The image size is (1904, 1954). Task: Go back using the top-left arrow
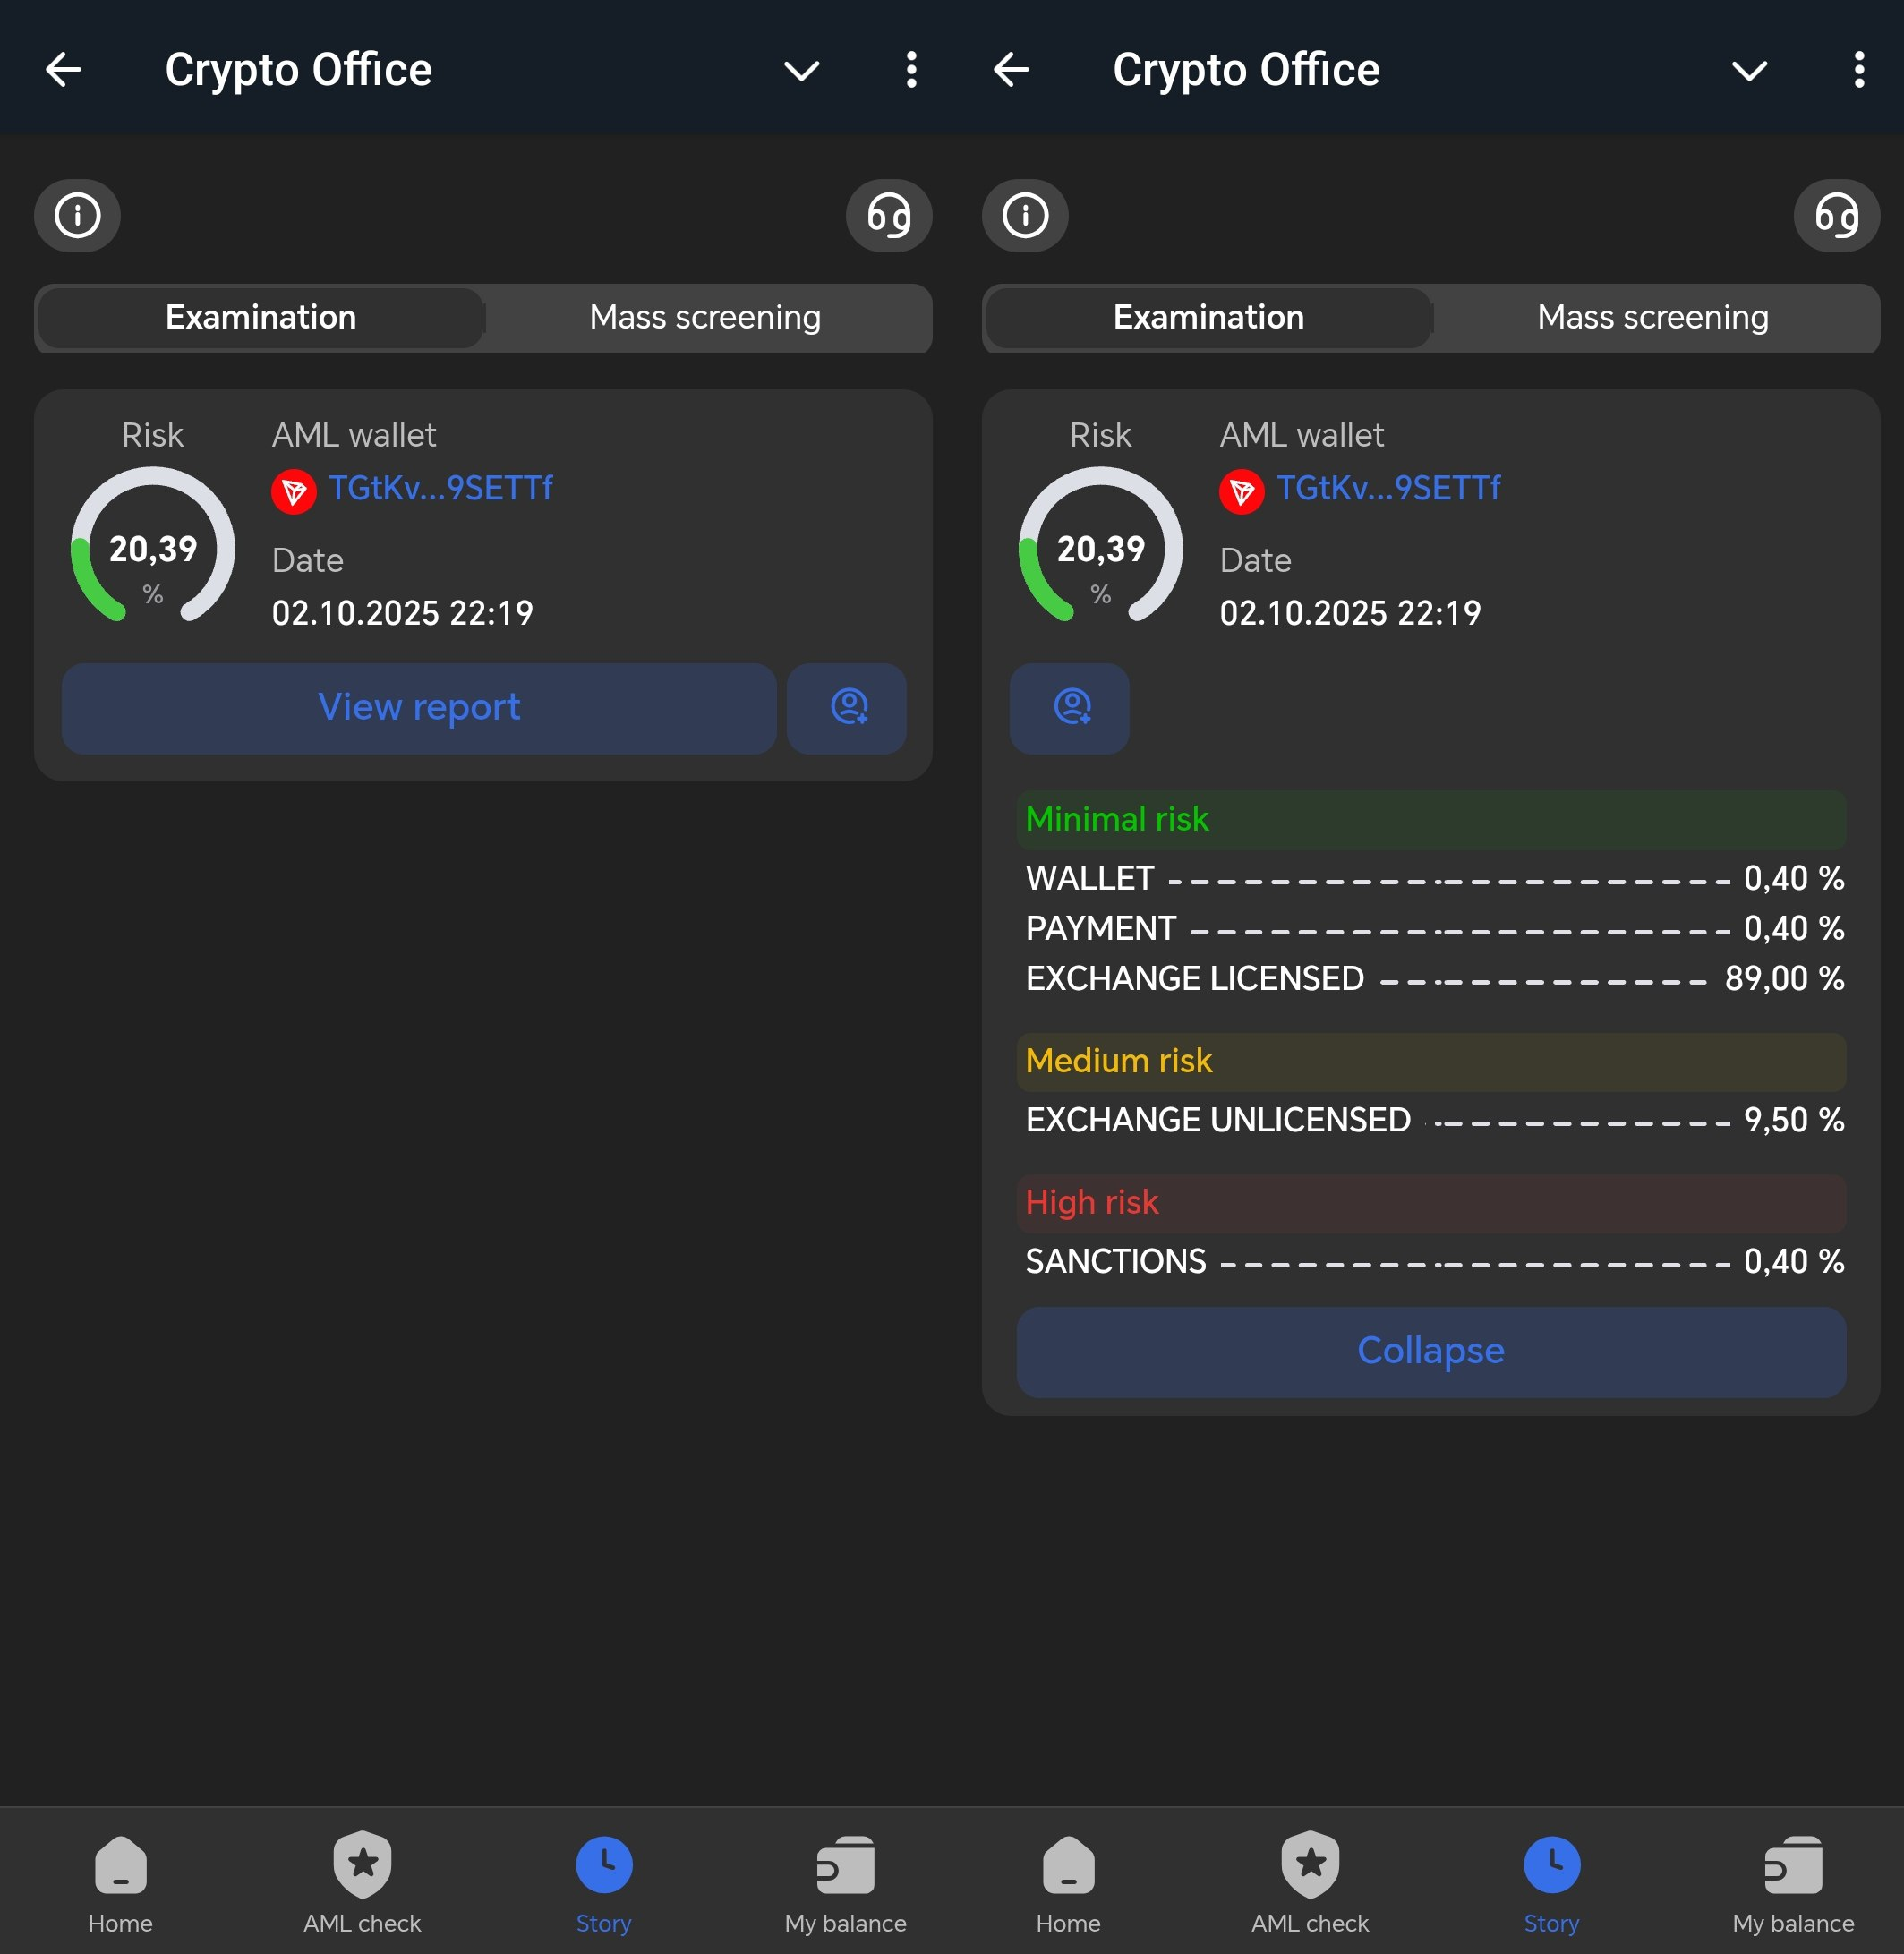(x=64, y=69)
